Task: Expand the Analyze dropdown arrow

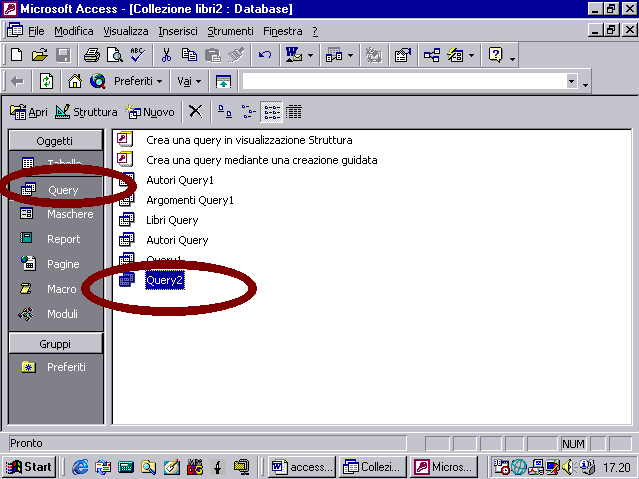Action: pos(350,55)
